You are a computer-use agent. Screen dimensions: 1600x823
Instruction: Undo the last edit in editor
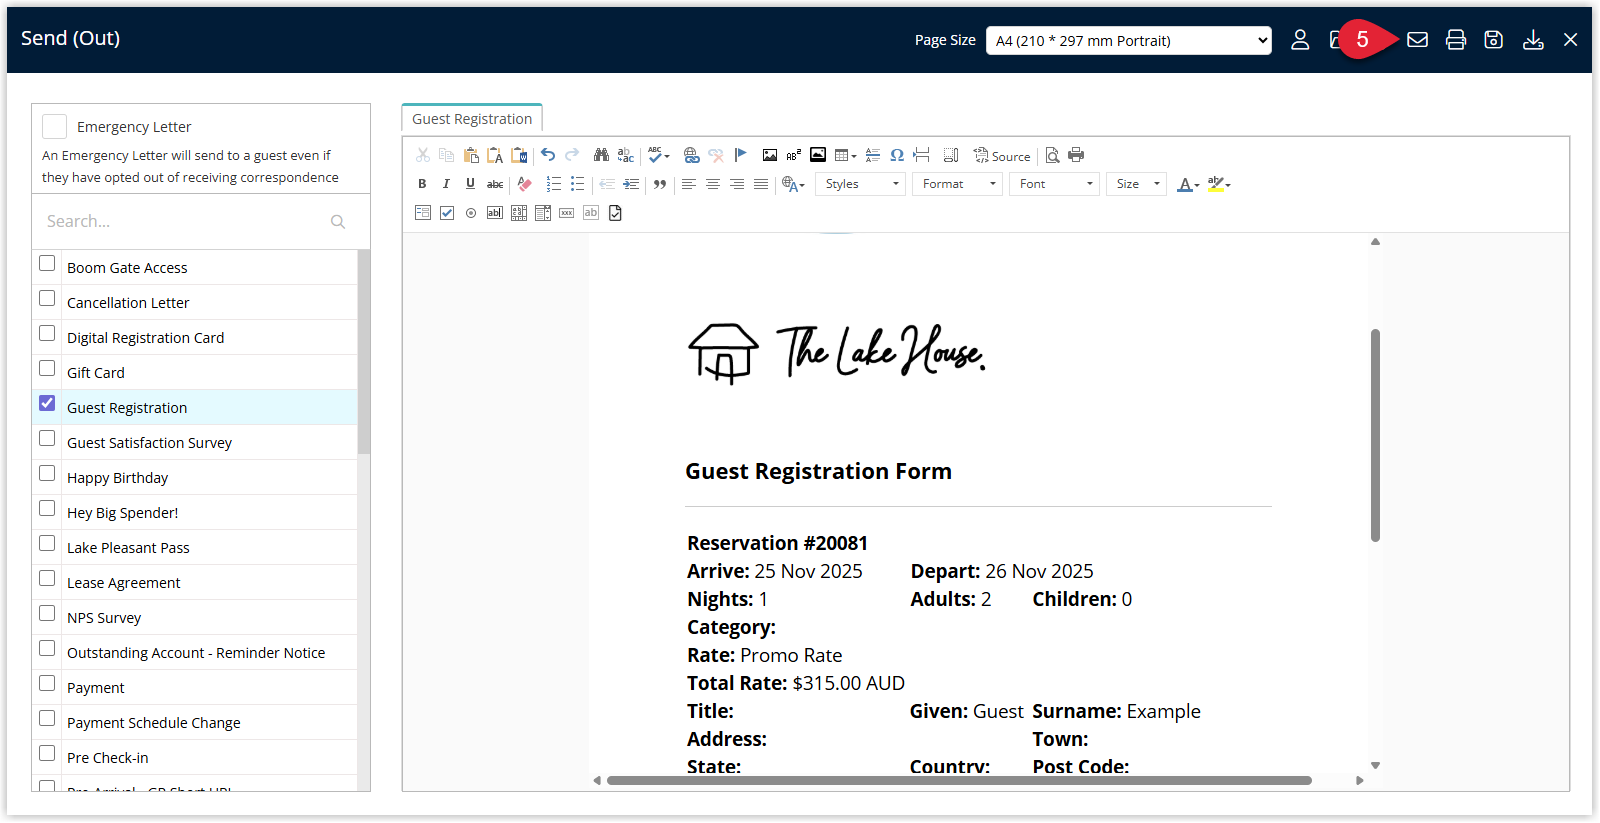click(548, 155)
